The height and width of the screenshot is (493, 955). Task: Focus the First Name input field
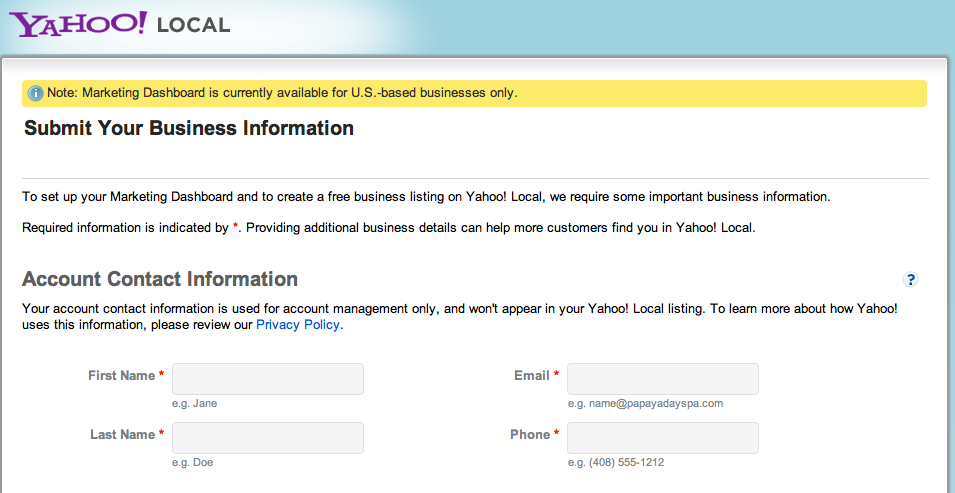(x=268, y=379)
